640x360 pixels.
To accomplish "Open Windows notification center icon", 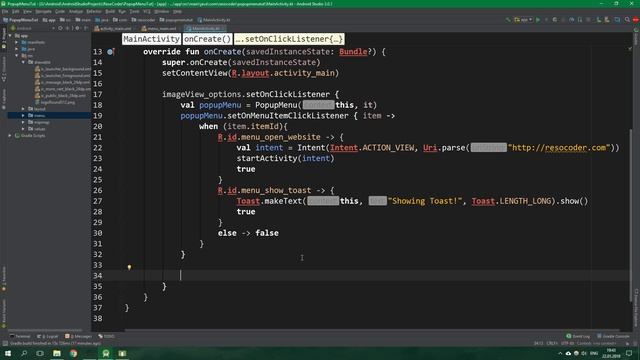I will tap(629, 353).
